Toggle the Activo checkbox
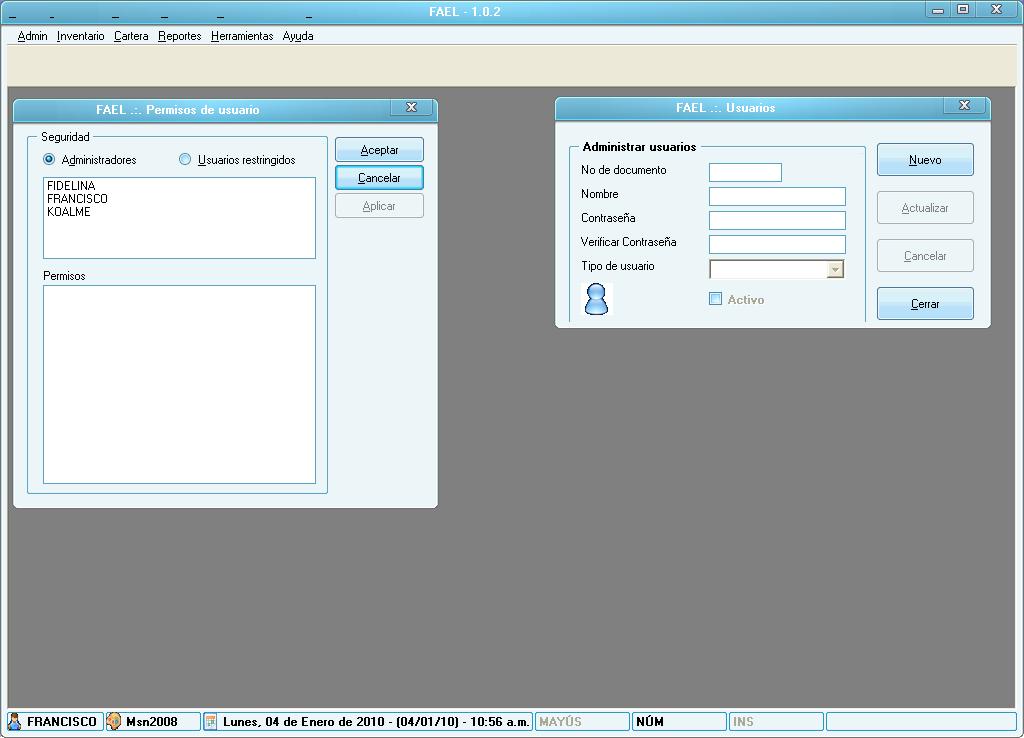 click(x=715, y=299)
